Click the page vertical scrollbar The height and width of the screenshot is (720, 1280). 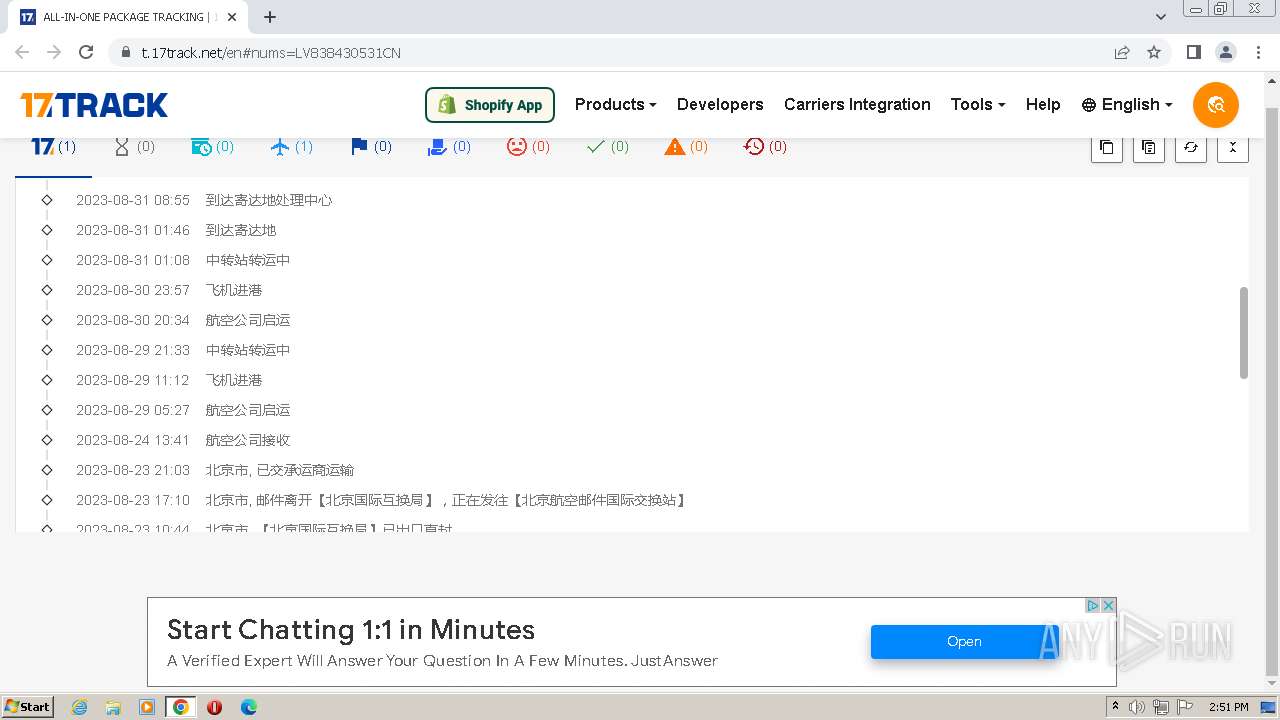pos(1272,390)
